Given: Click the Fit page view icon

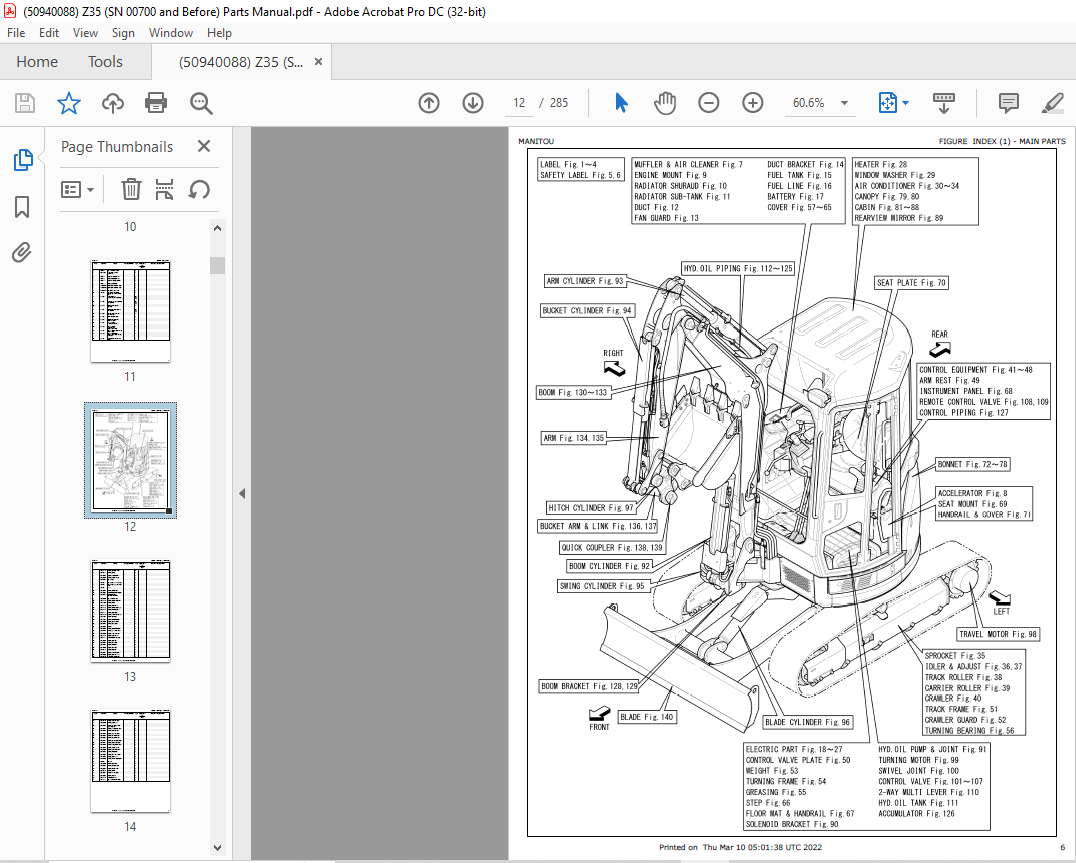Looking at the screenshot, I should 887,103.
